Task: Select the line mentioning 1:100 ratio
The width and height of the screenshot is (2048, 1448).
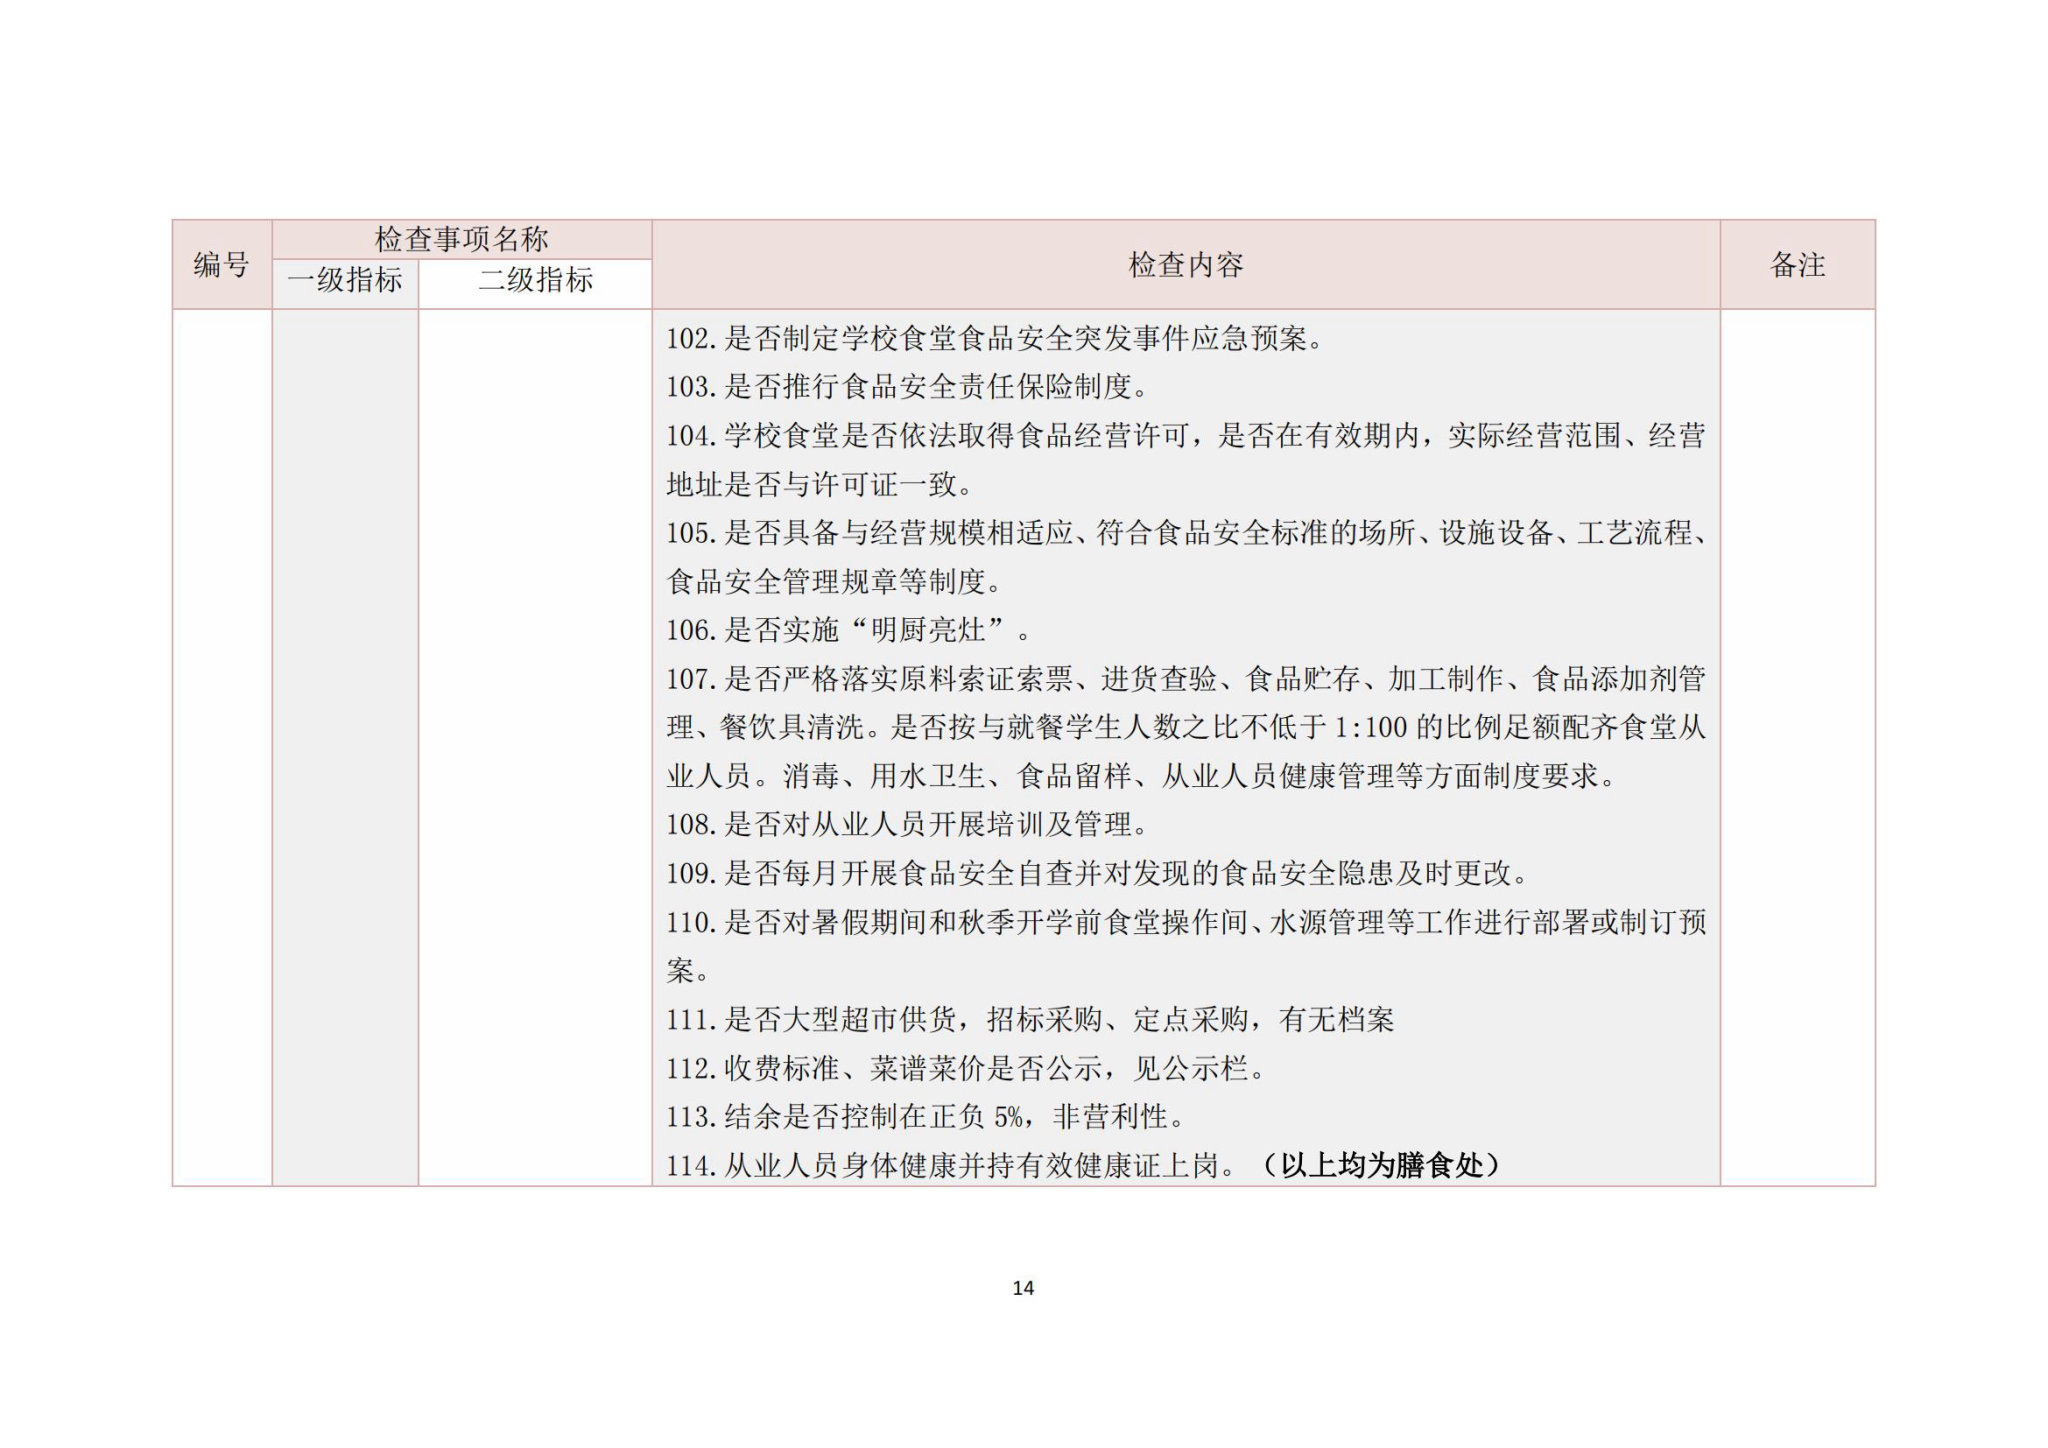Action: point(1186,728)
